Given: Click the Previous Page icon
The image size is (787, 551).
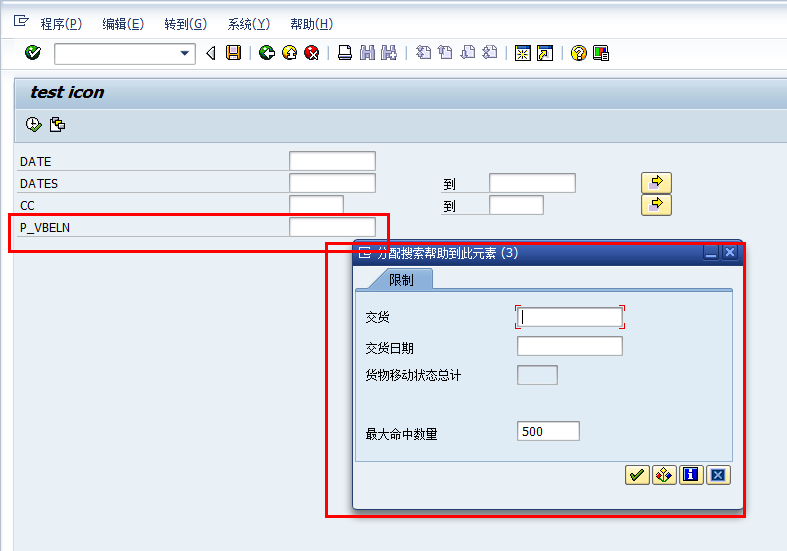Looking at the screenshot, I should click(x=445, y=52).
